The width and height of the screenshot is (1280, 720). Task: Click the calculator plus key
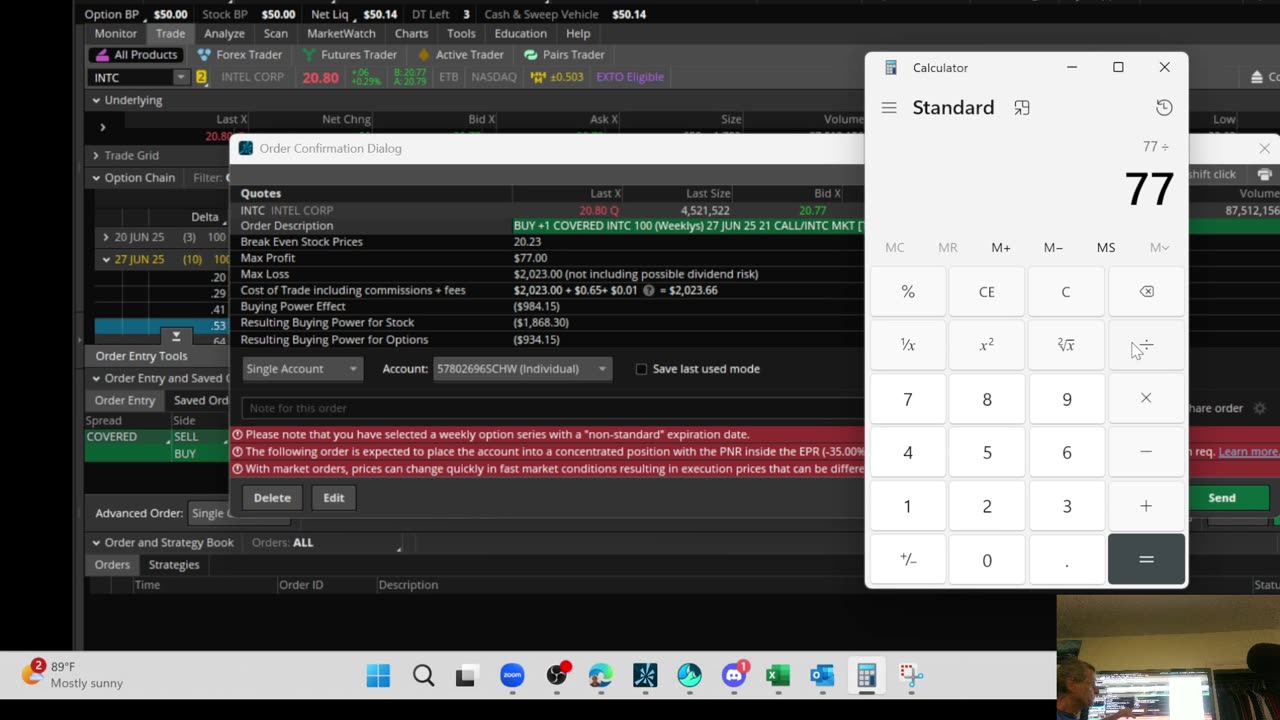tap(1146, 506)
